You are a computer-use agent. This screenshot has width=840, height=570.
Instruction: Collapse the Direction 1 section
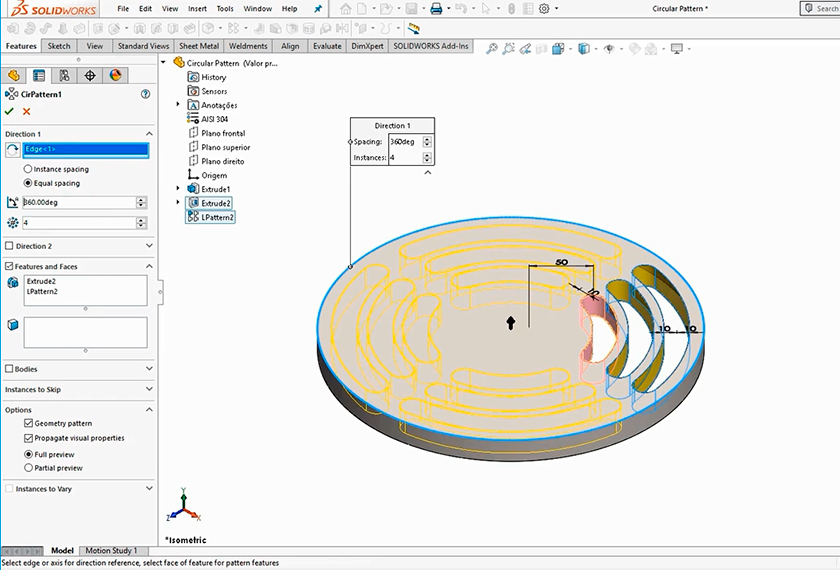149,133
